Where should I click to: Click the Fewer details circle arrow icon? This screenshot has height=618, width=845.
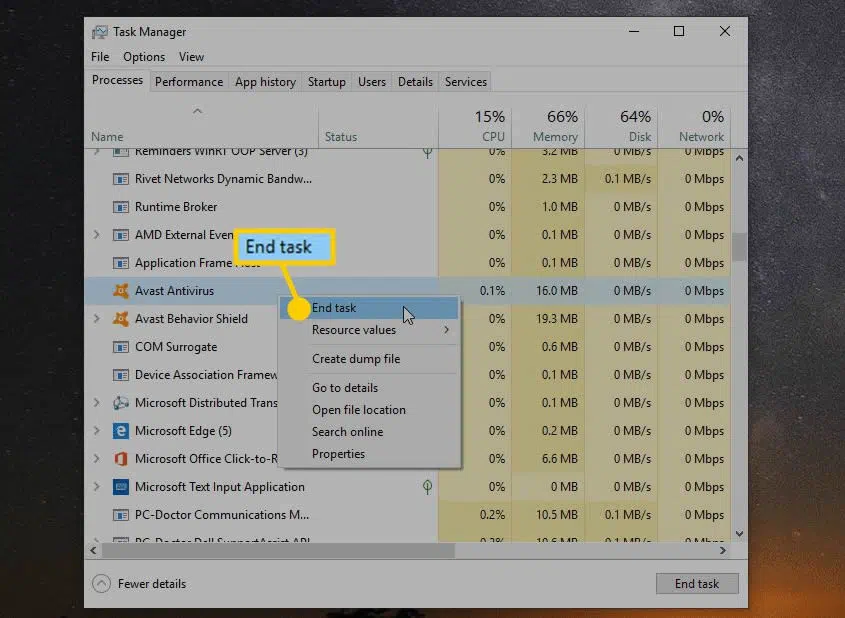[101, 584]
